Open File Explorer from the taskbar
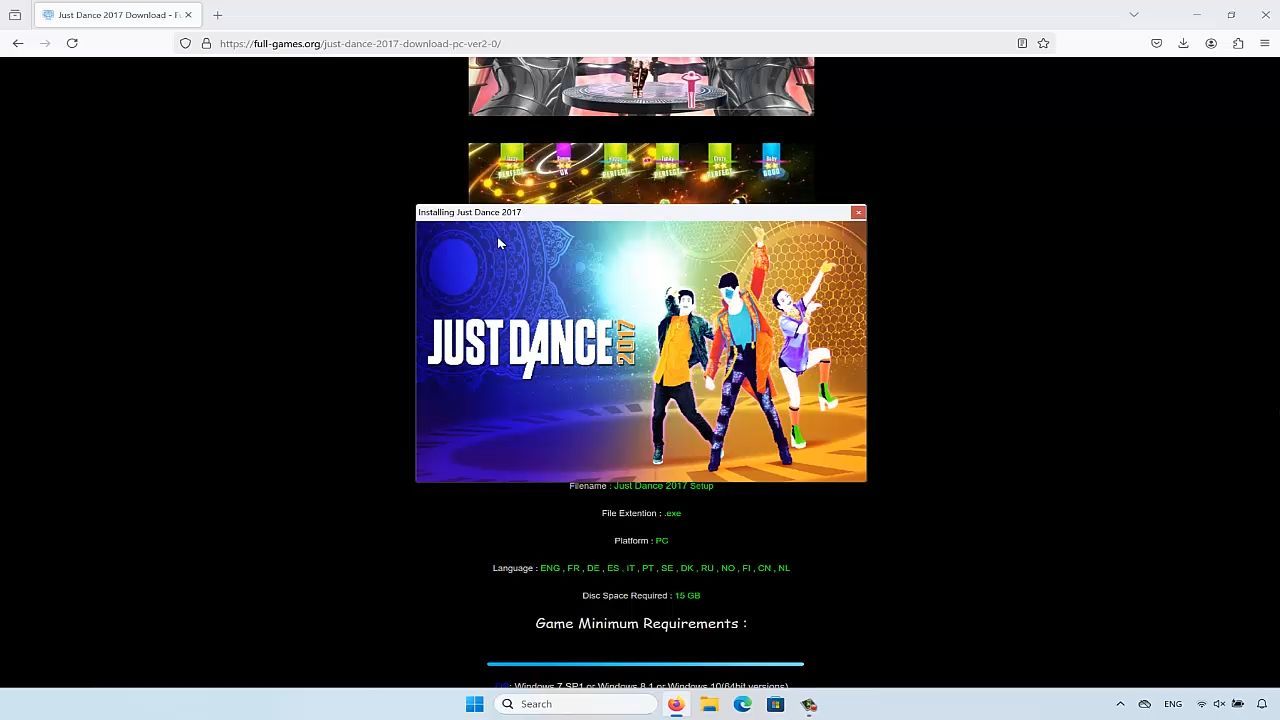The height and width of the screenshot is (720, 1280). (709, 704)
